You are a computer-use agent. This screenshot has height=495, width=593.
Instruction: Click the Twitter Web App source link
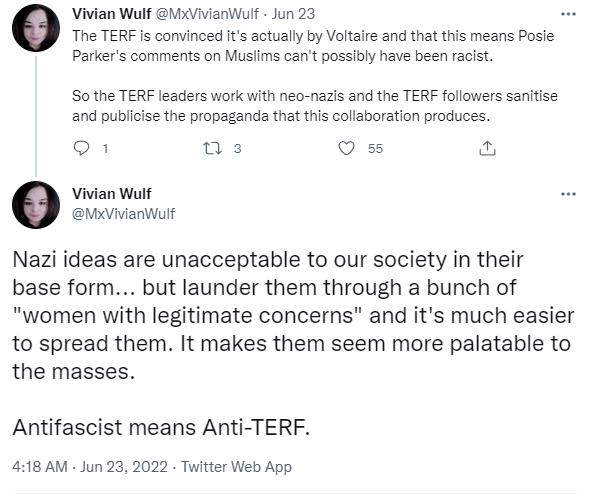pyautogui.click(x=236, y=467)
